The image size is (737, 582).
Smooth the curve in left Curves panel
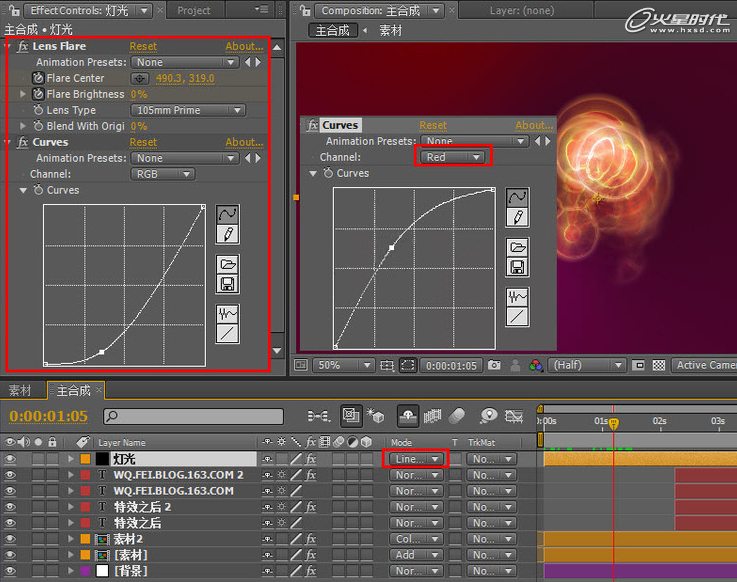(227, 314)
